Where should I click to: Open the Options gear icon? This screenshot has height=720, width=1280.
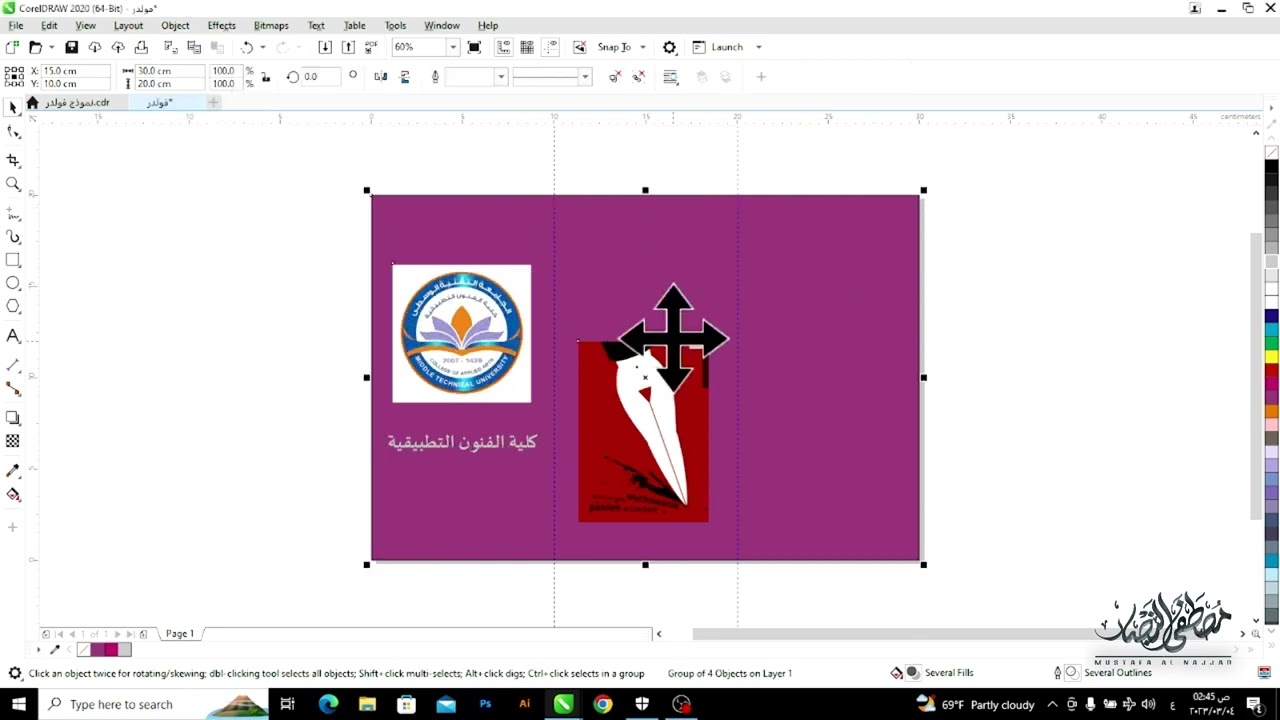(670, 47)
